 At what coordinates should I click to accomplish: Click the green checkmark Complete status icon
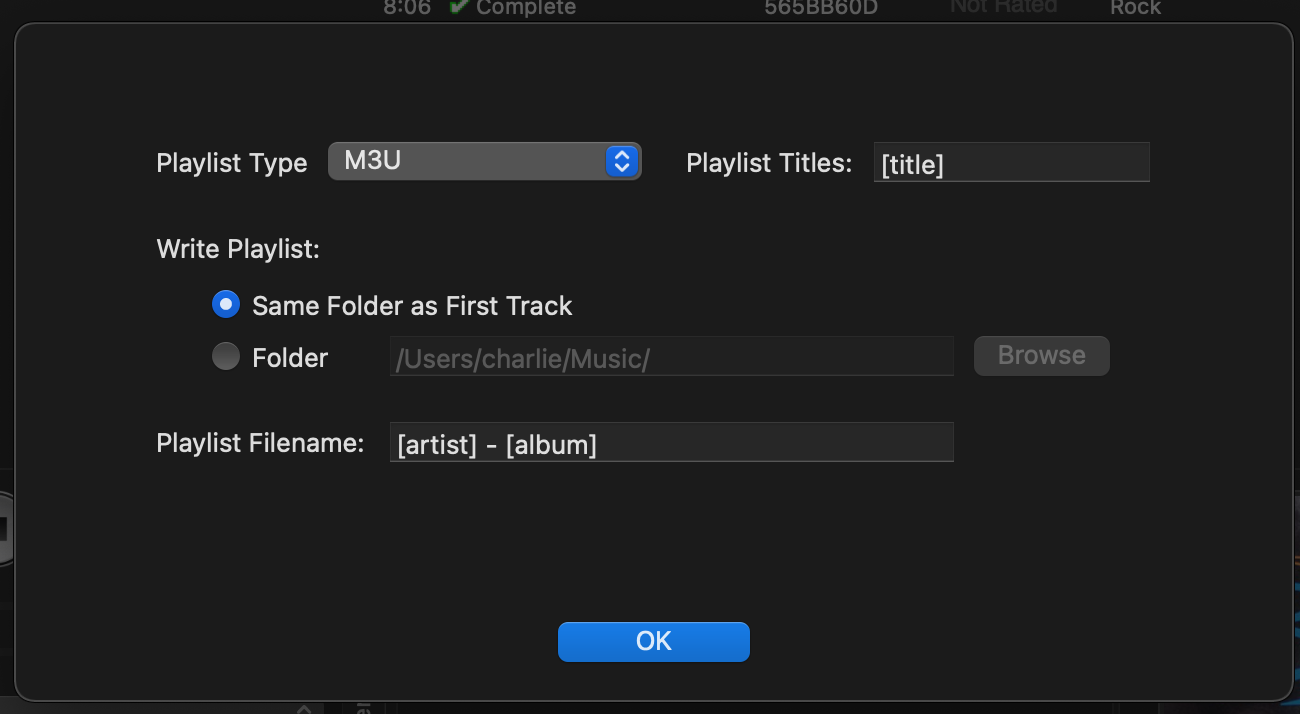pyautogui.click(x=458, y=7)
